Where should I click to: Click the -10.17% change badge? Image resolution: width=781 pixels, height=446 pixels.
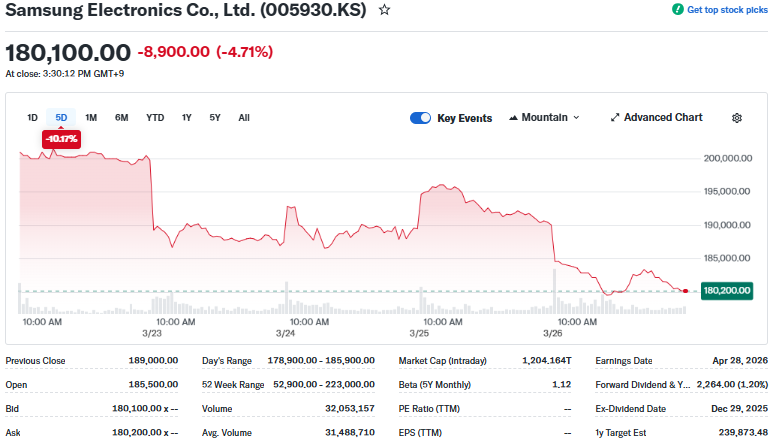(x=61, y=139)
